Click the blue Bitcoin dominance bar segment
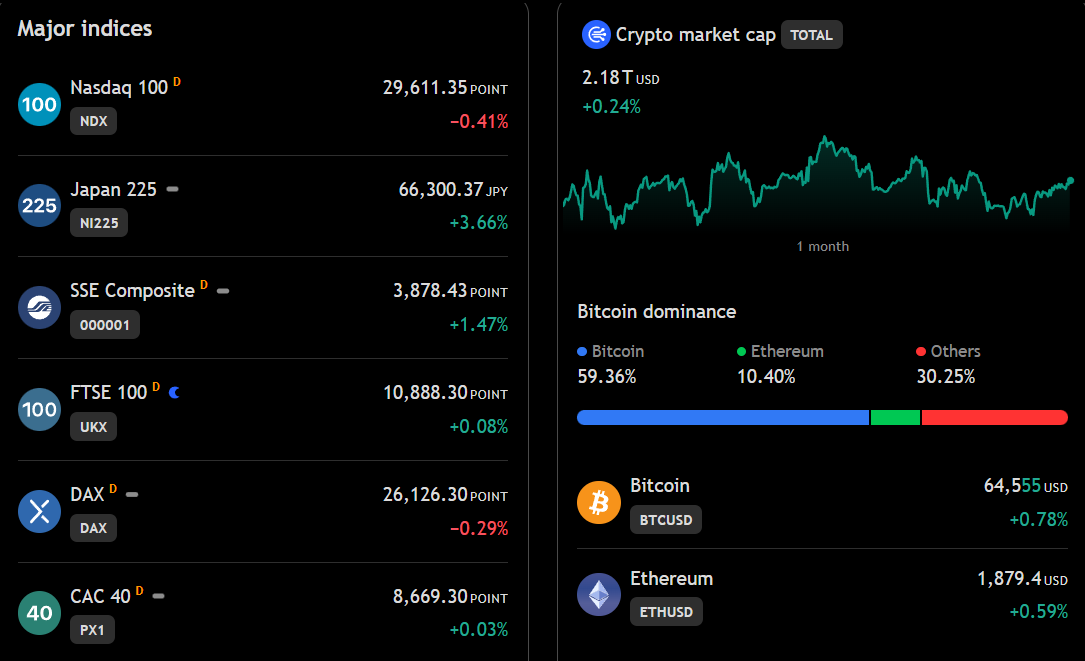Screen dimensions: 1085x661 722,417
